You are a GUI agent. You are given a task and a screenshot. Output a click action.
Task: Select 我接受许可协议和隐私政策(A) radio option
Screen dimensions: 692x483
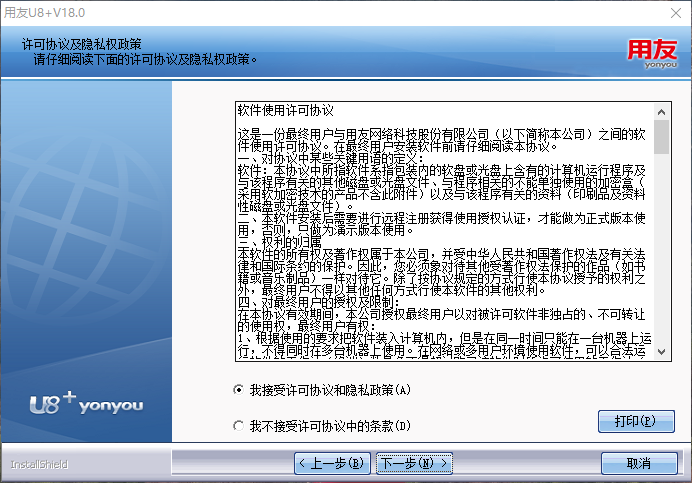click(x=238, y=390)
